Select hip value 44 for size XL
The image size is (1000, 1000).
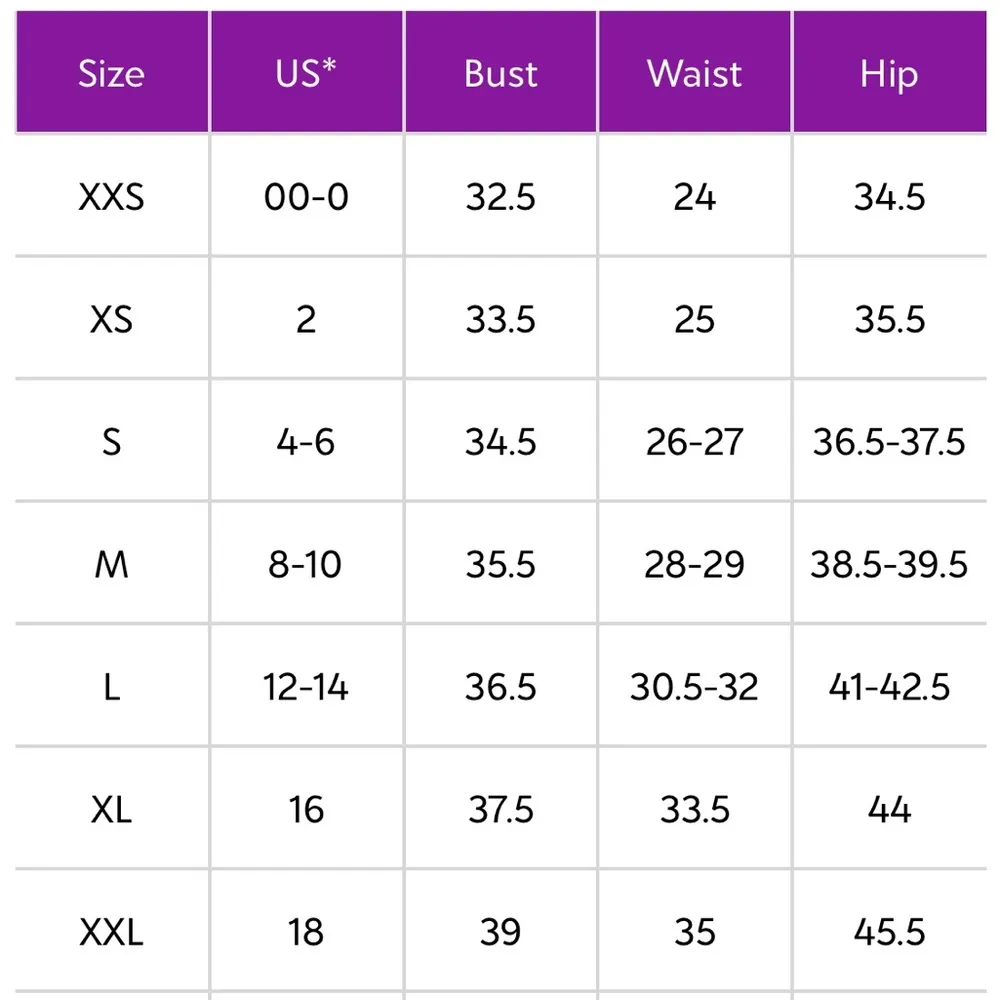(889, 809)
